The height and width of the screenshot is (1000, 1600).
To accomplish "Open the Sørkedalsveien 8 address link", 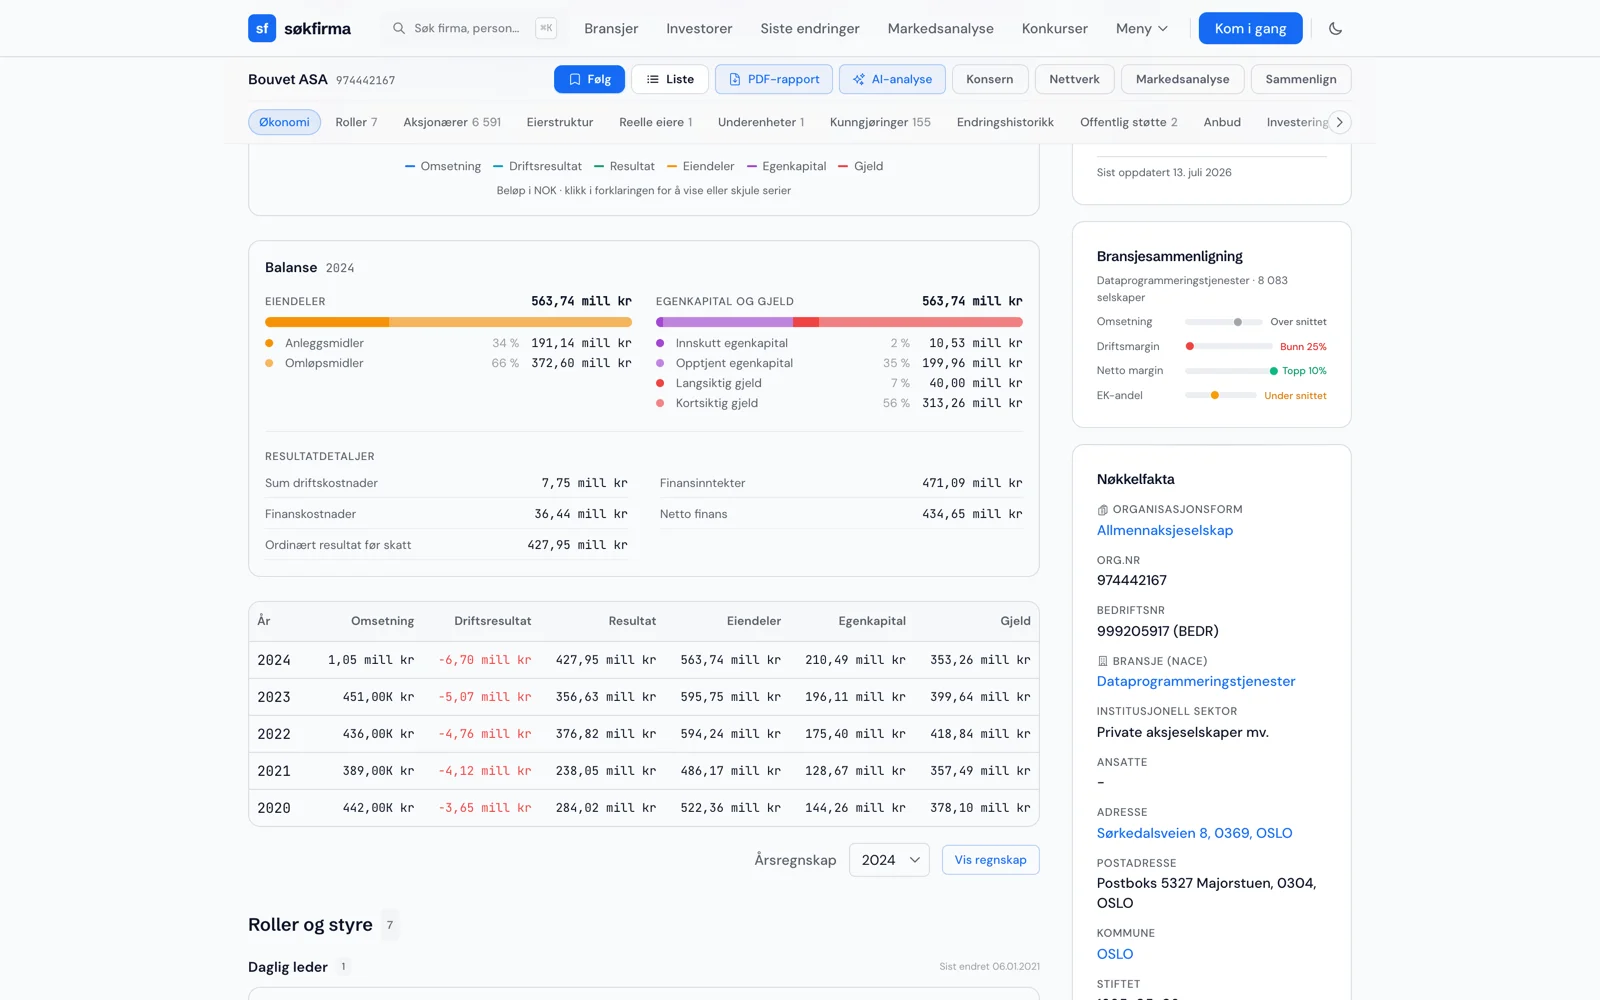I will point(1195,833).
